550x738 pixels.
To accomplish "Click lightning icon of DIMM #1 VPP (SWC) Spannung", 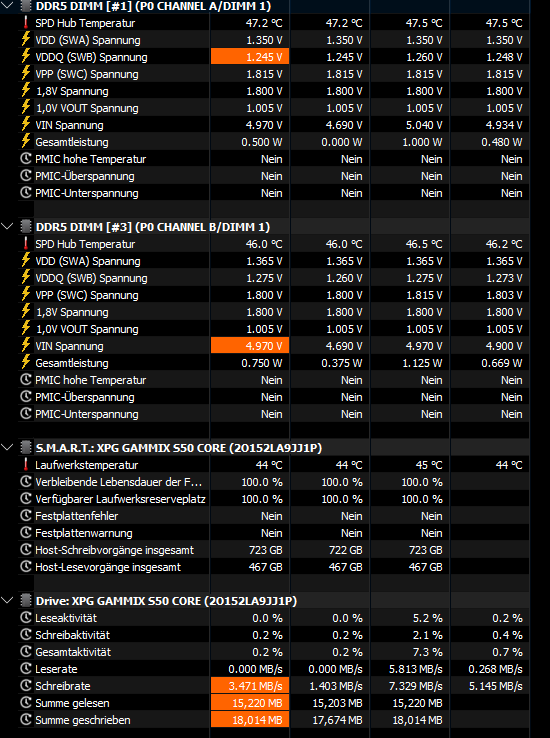I will coord(26,73).
